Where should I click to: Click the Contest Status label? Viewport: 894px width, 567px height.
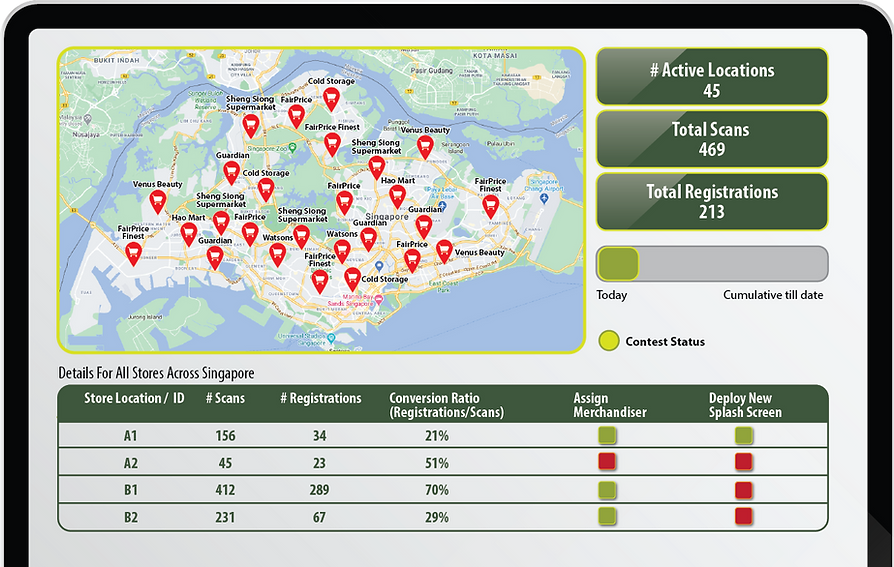[665, 342]
